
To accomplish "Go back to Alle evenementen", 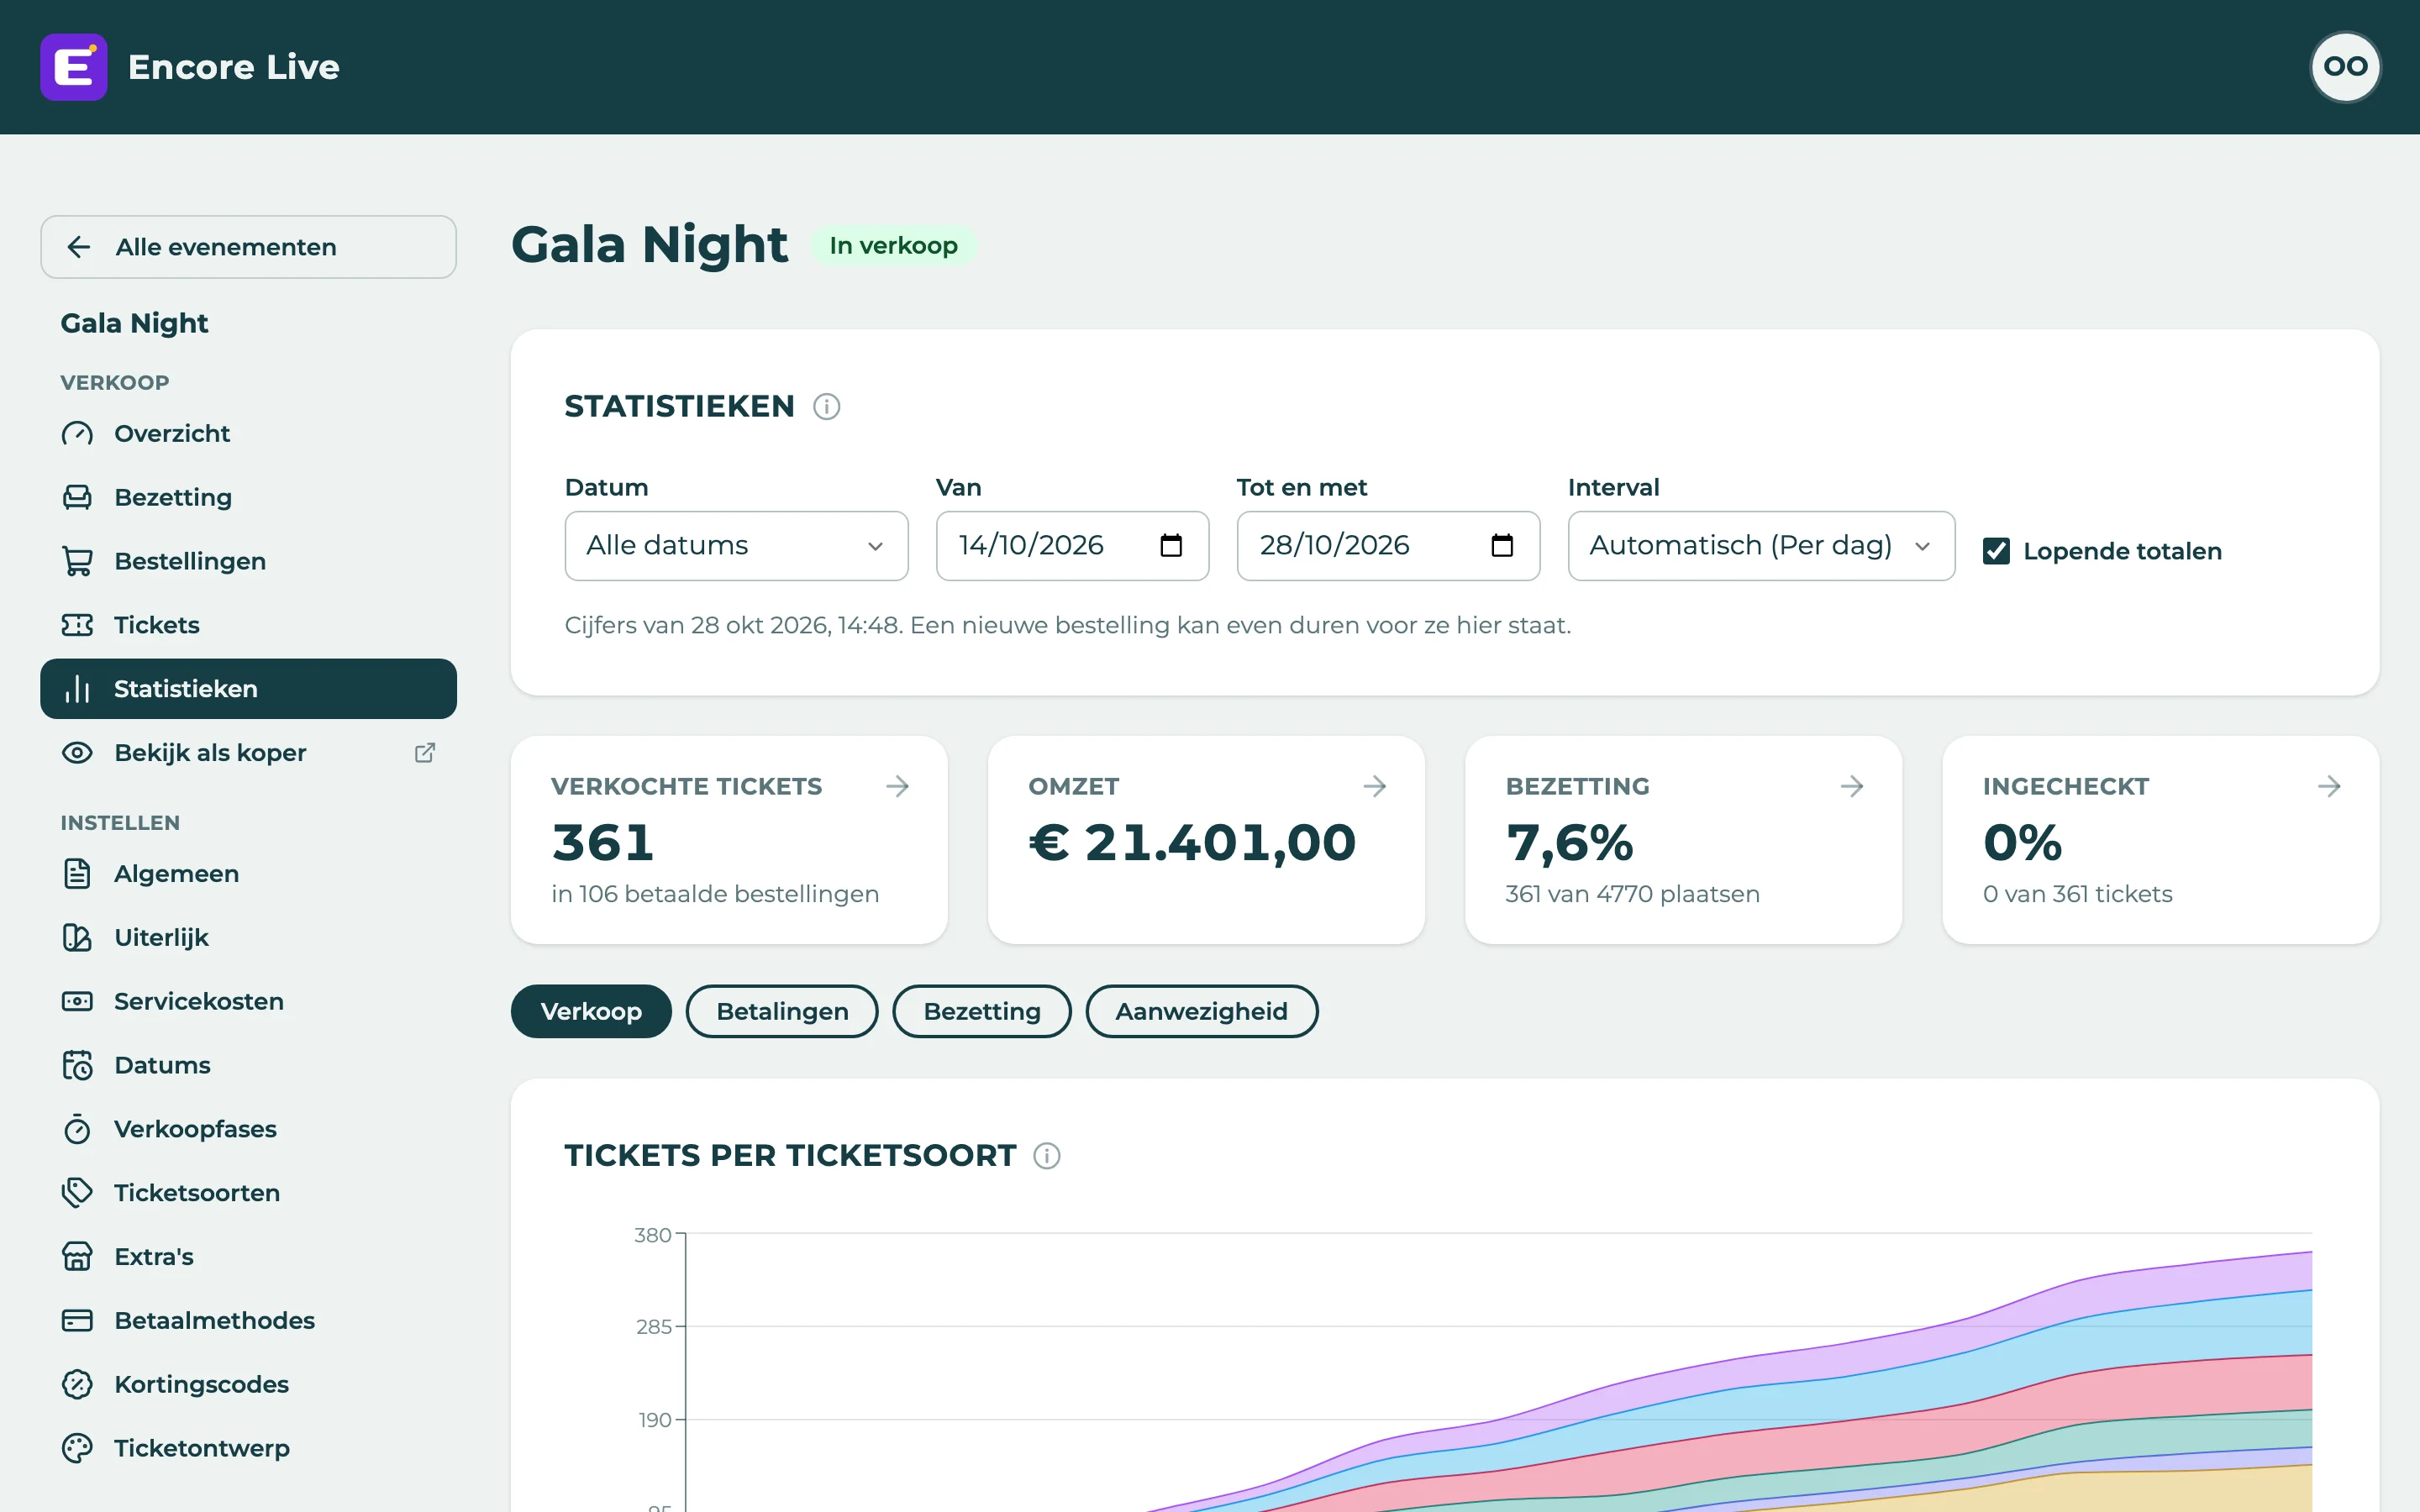I will click(248, 247).
